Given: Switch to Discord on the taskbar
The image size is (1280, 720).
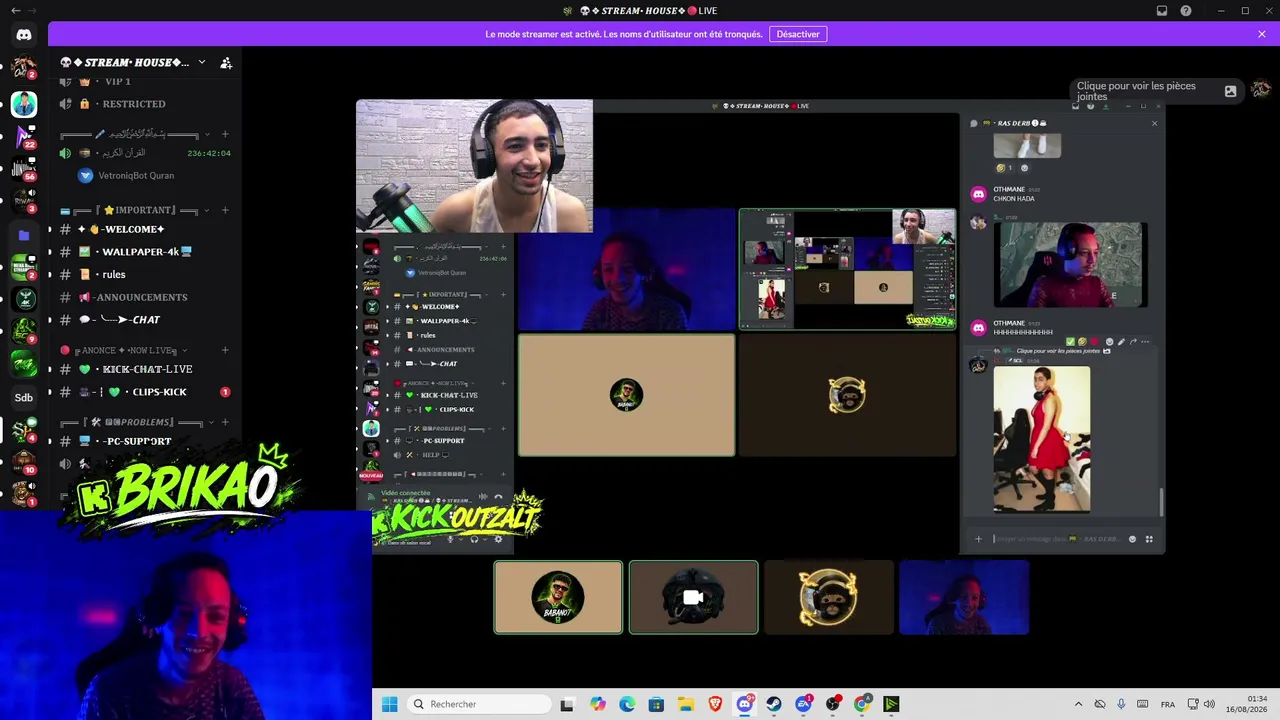Looking at the screenshot, I should 744,704.
